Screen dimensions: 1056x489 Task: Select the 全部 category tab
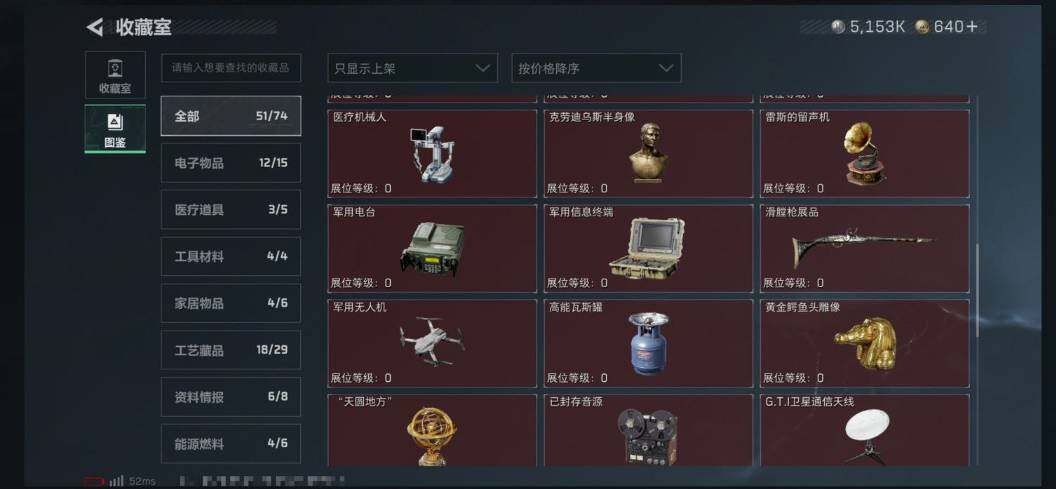231,116
